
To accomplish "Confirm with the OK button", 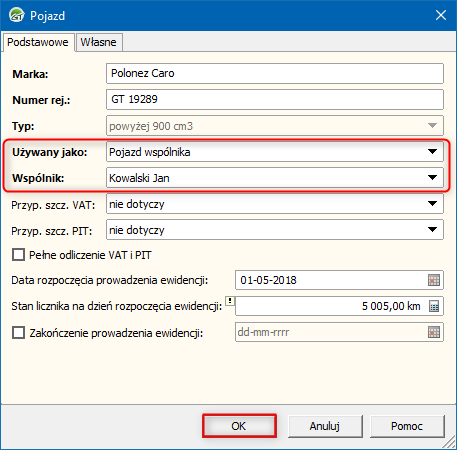I will (239, 426).
